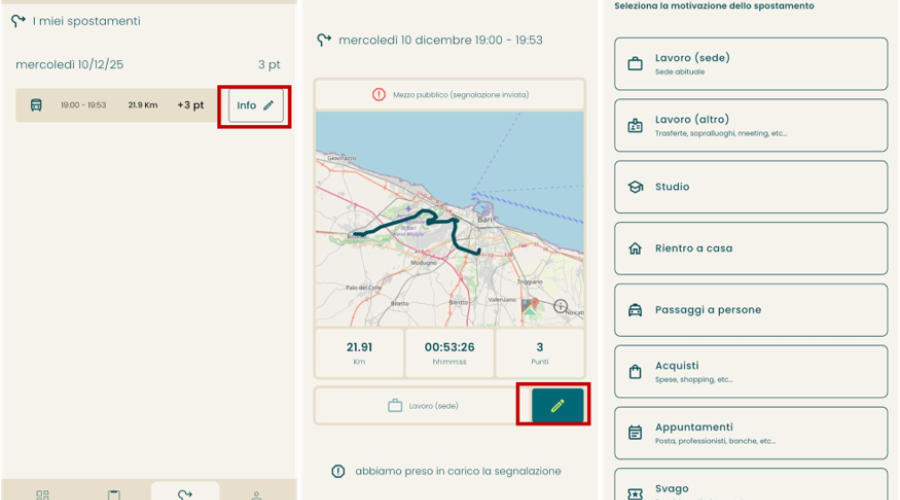Viewport: 900px width, 500px height.
Task: Open the clipboard tab in bottom bar
Action: pyautogui.click(x=114, y=494)
